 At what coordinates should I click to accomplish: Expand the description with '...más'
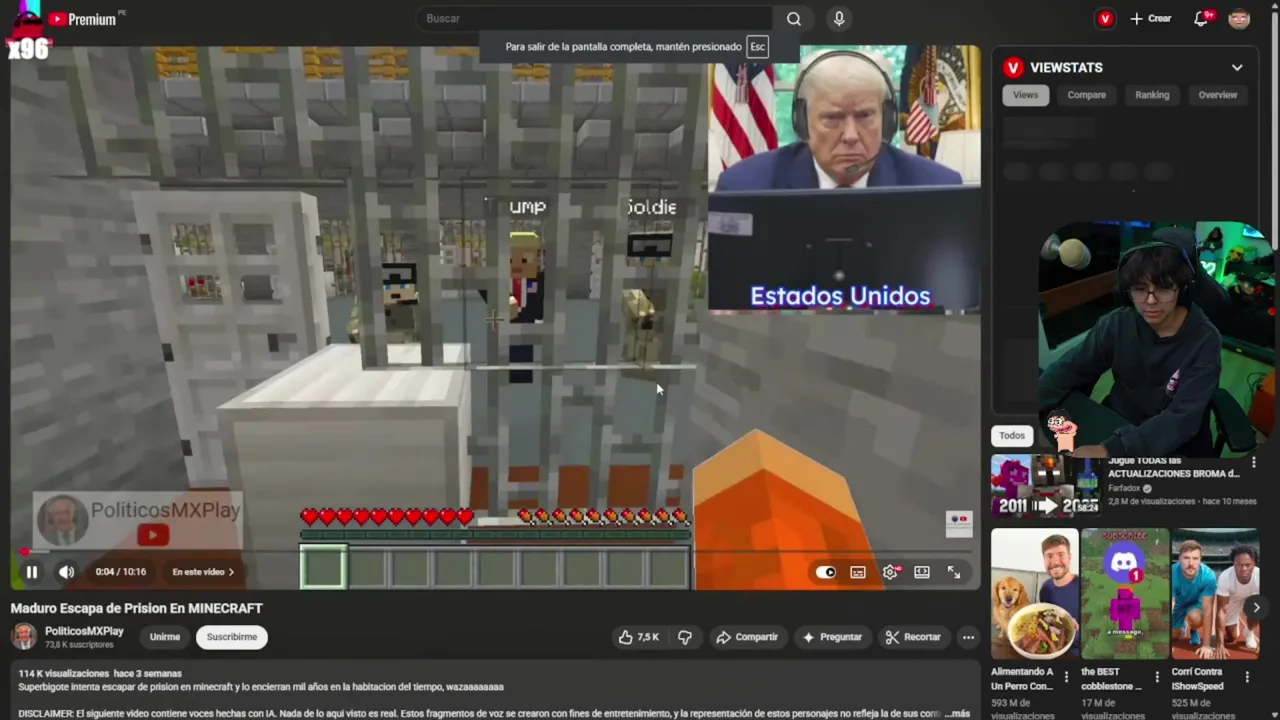958,713
